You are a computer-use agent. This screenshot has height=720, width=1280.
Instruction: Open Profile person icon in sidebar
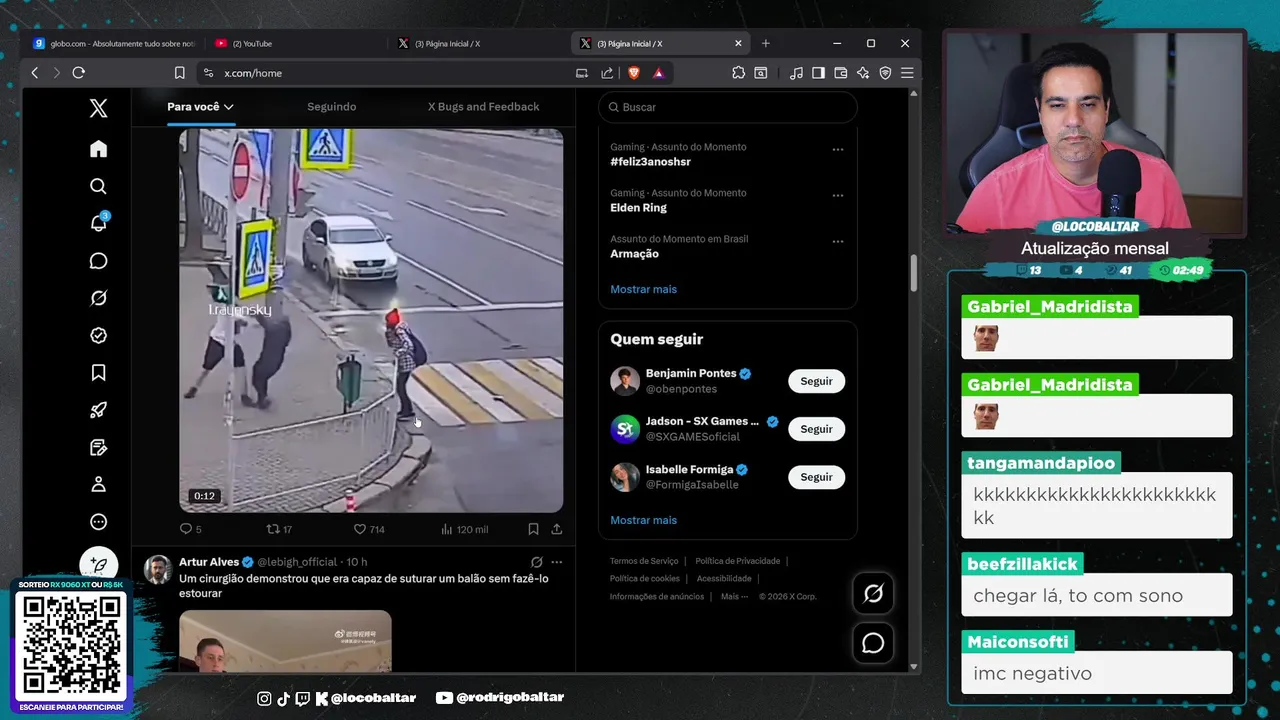[98, 484]
